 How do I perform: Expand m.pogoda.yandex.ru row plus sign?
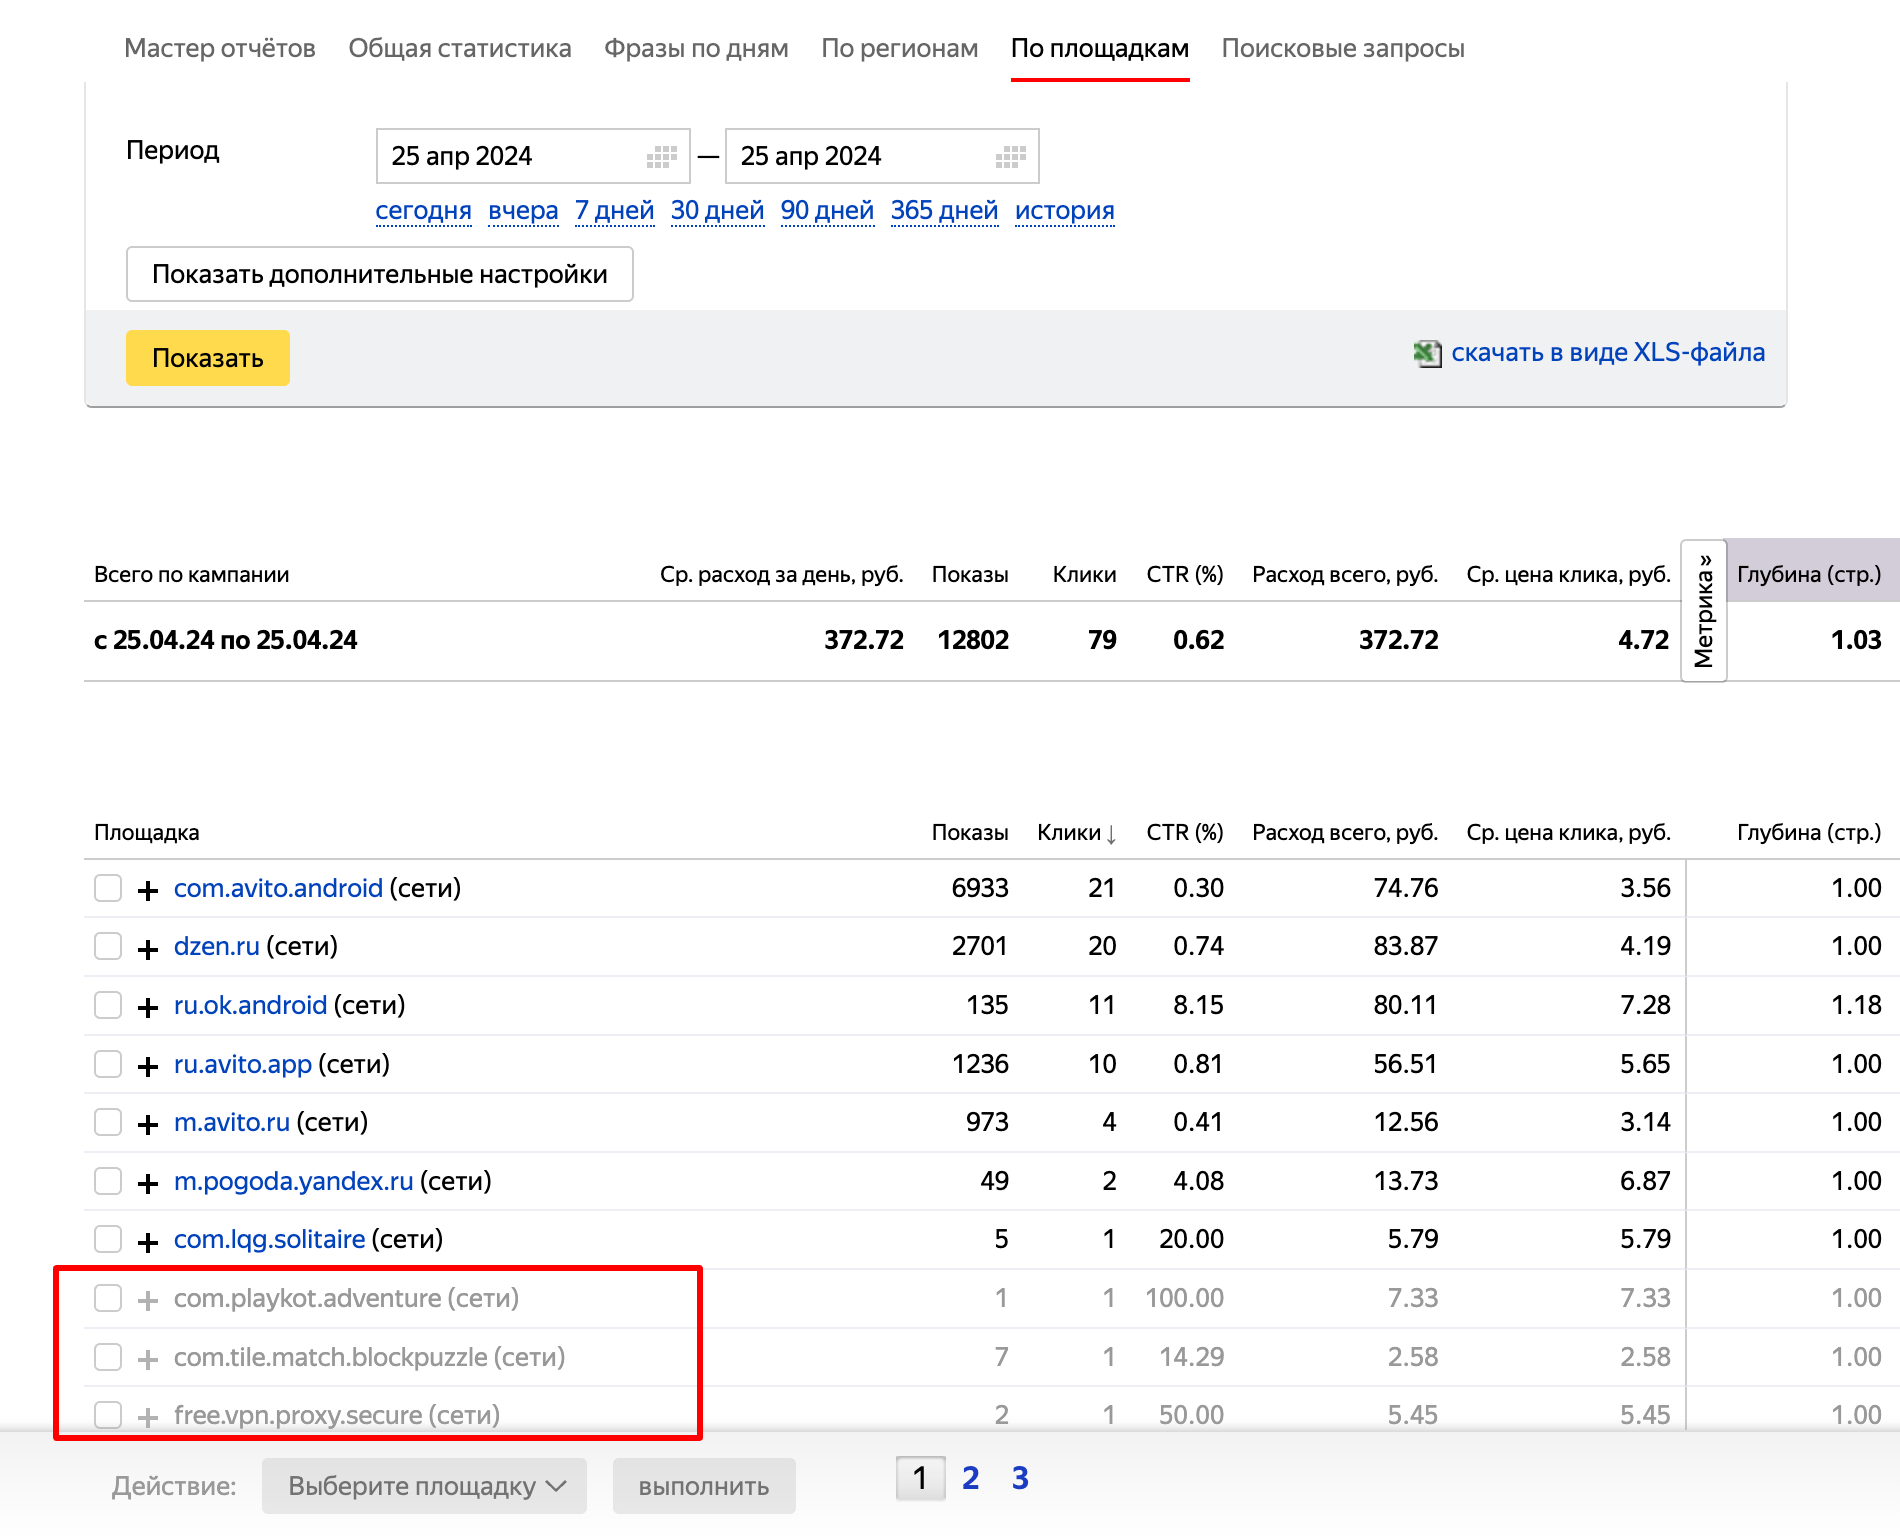click(148, 1183)
